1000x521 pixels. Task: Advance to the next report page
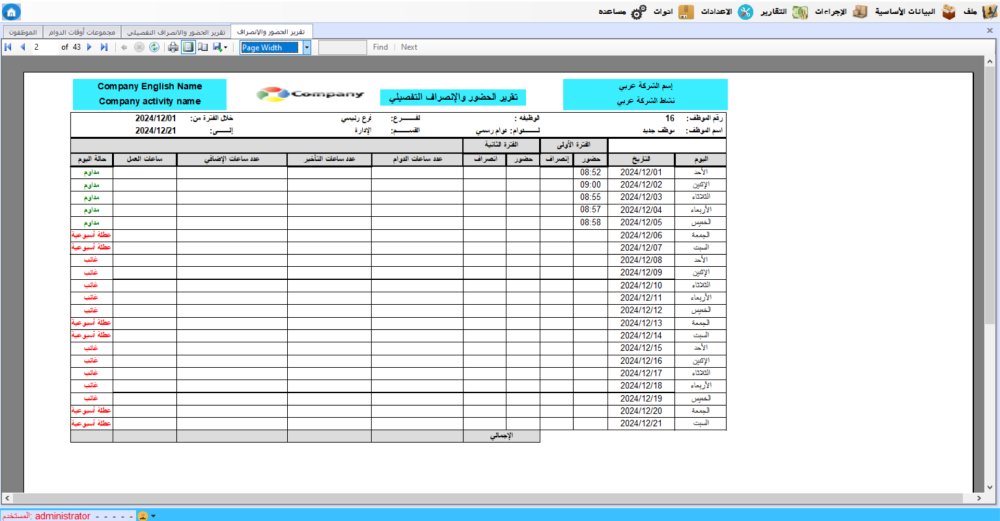(90, 47)
